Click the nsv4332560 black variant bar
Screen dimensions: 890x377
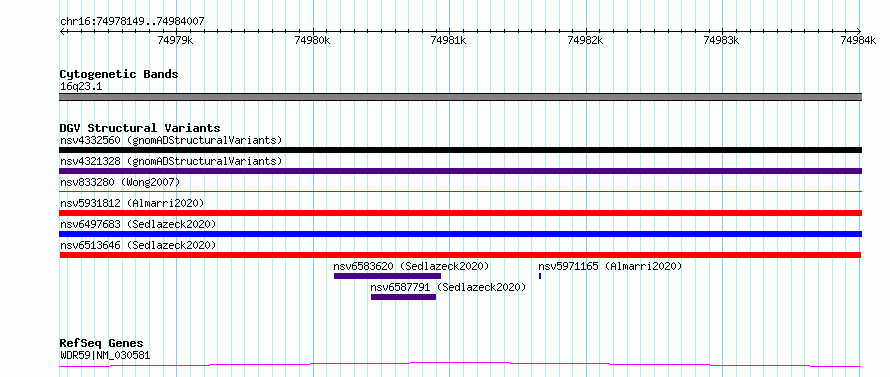(460, 150)
